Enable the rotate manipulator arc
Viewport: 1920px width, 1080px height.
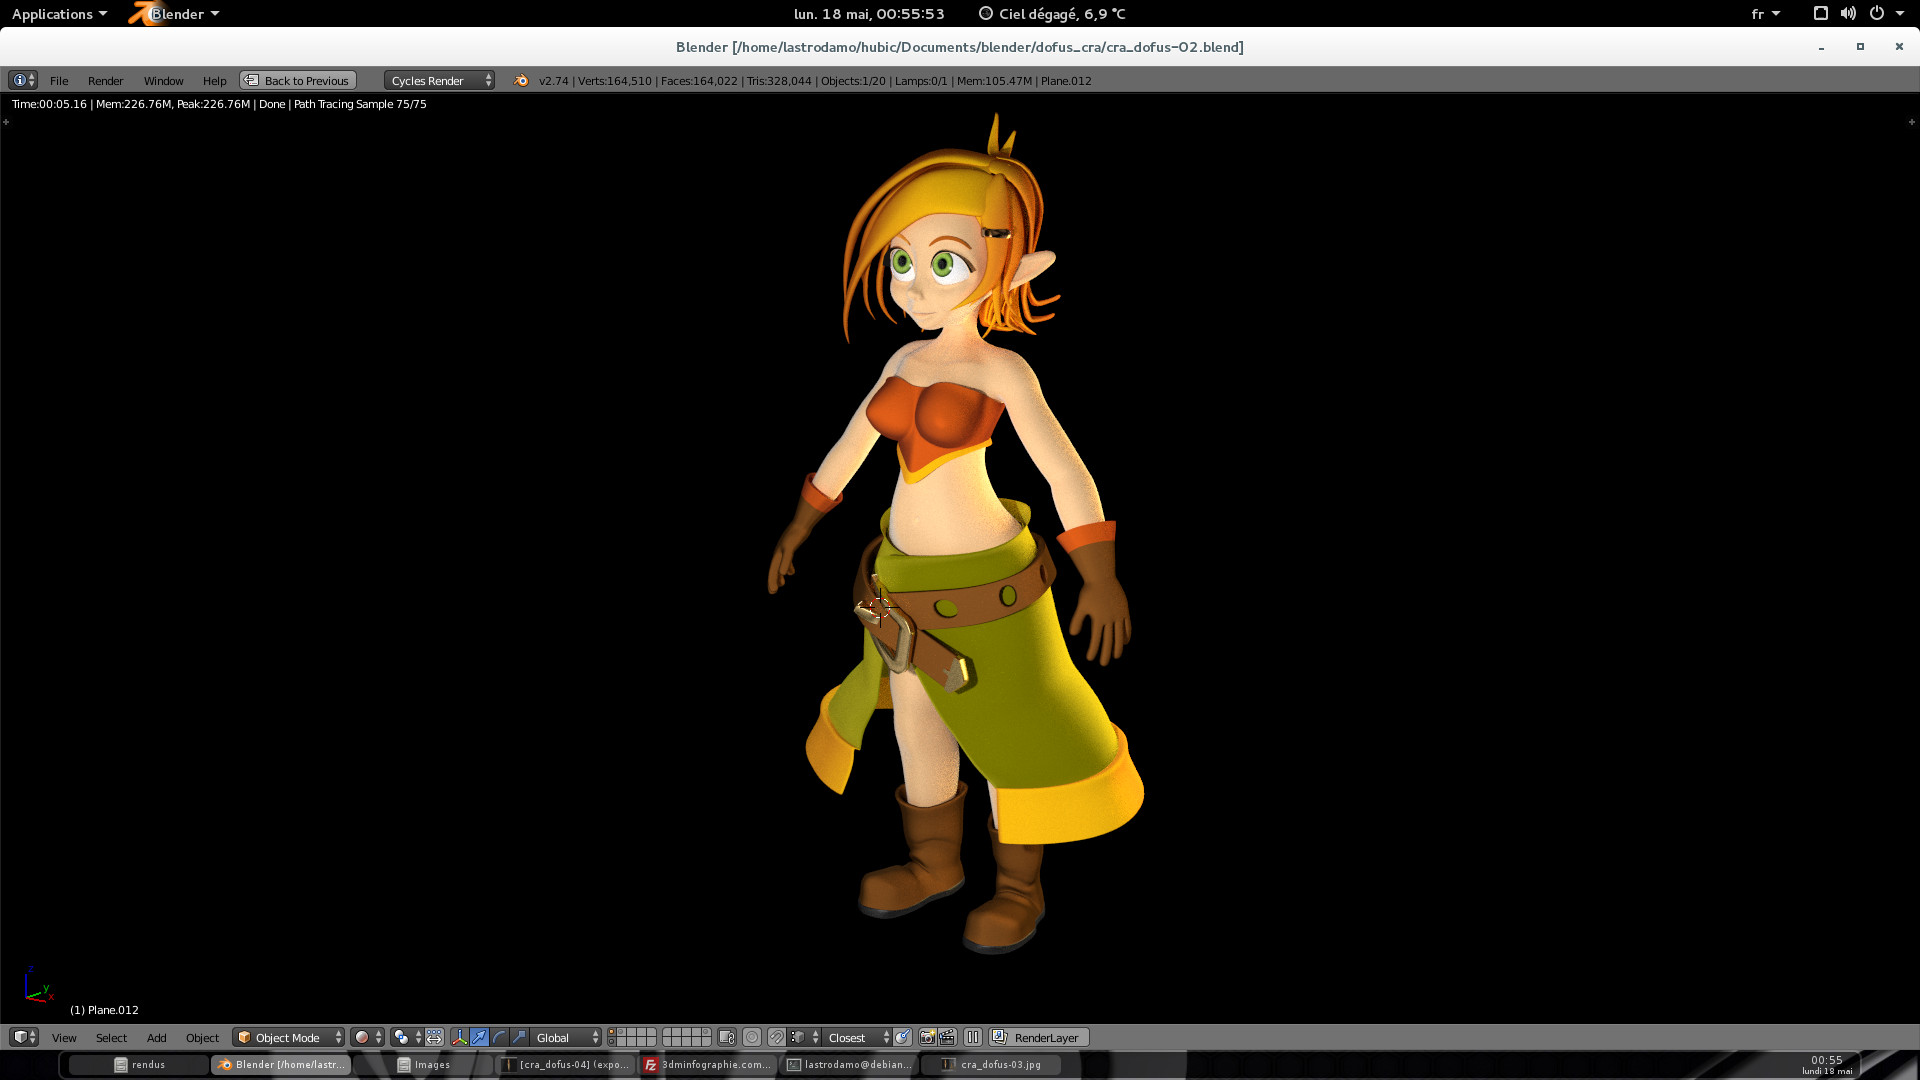click(x=499, y=1037)
